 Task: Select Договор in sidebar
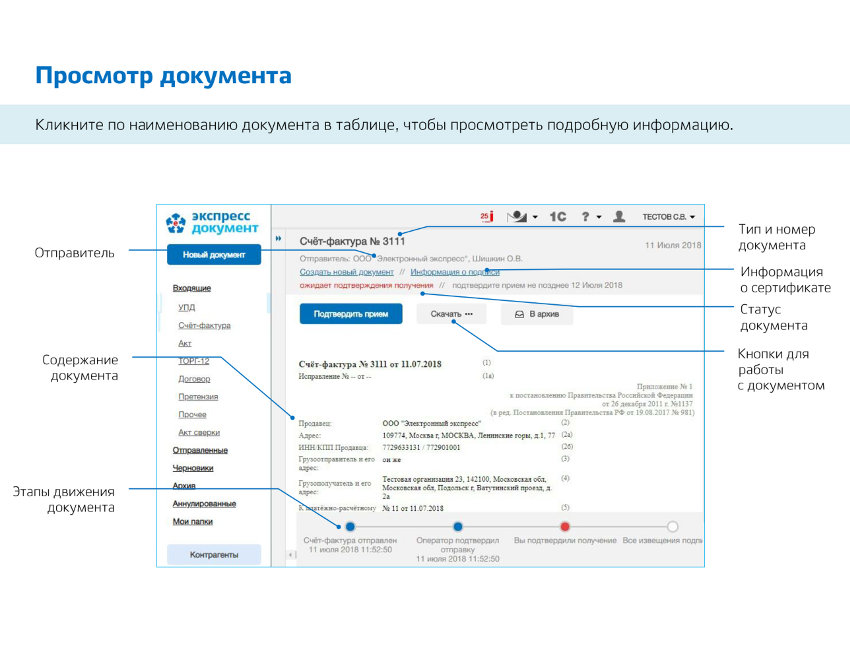194,379
